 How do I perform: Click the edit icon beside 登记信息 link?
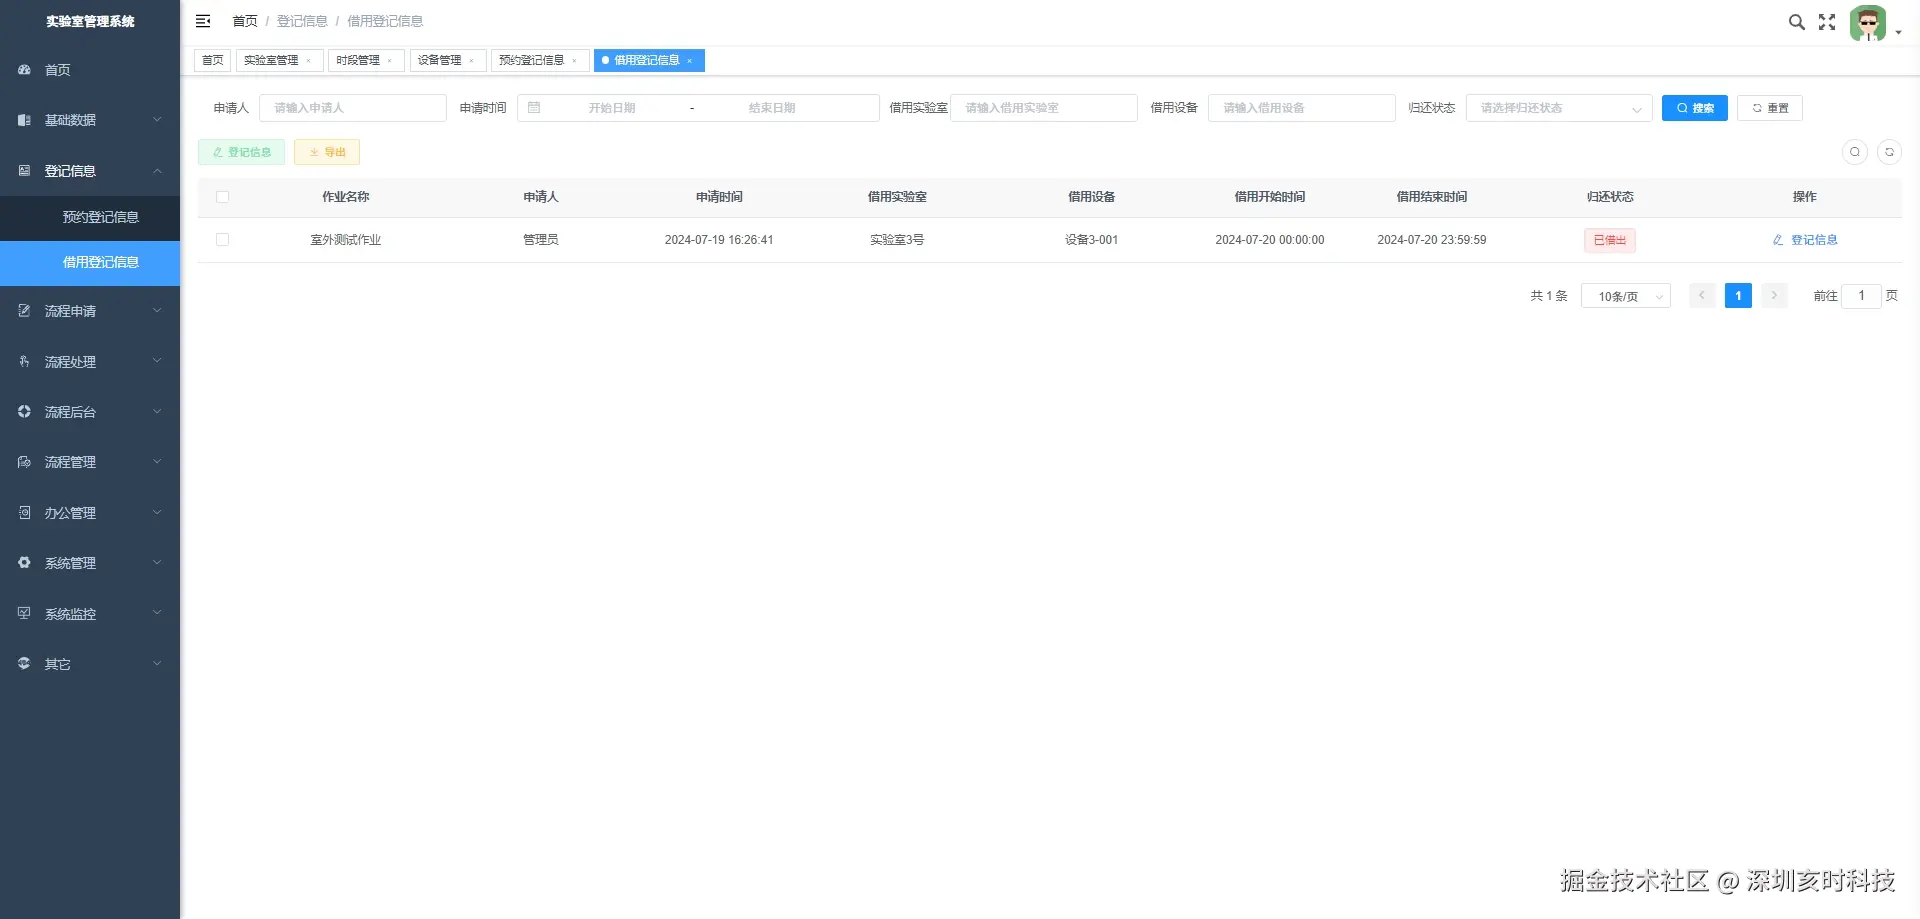click(1778, 240)
